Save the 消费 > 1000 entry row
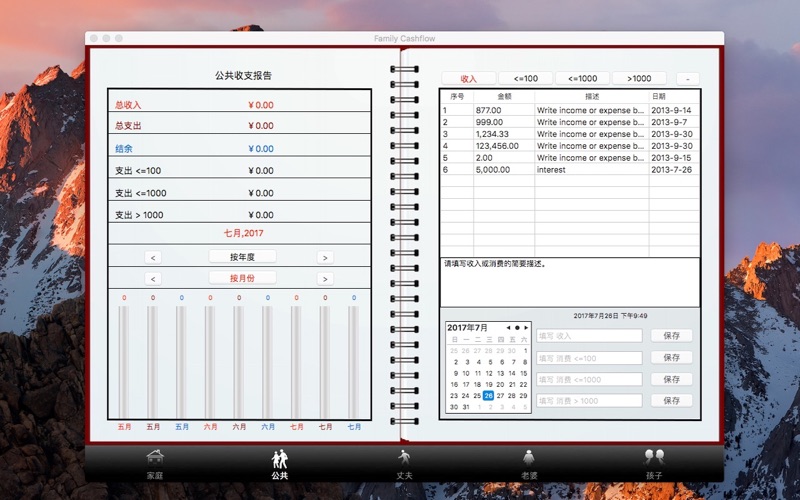The width and height of the screenshot is (800, 500). (671, 400)
